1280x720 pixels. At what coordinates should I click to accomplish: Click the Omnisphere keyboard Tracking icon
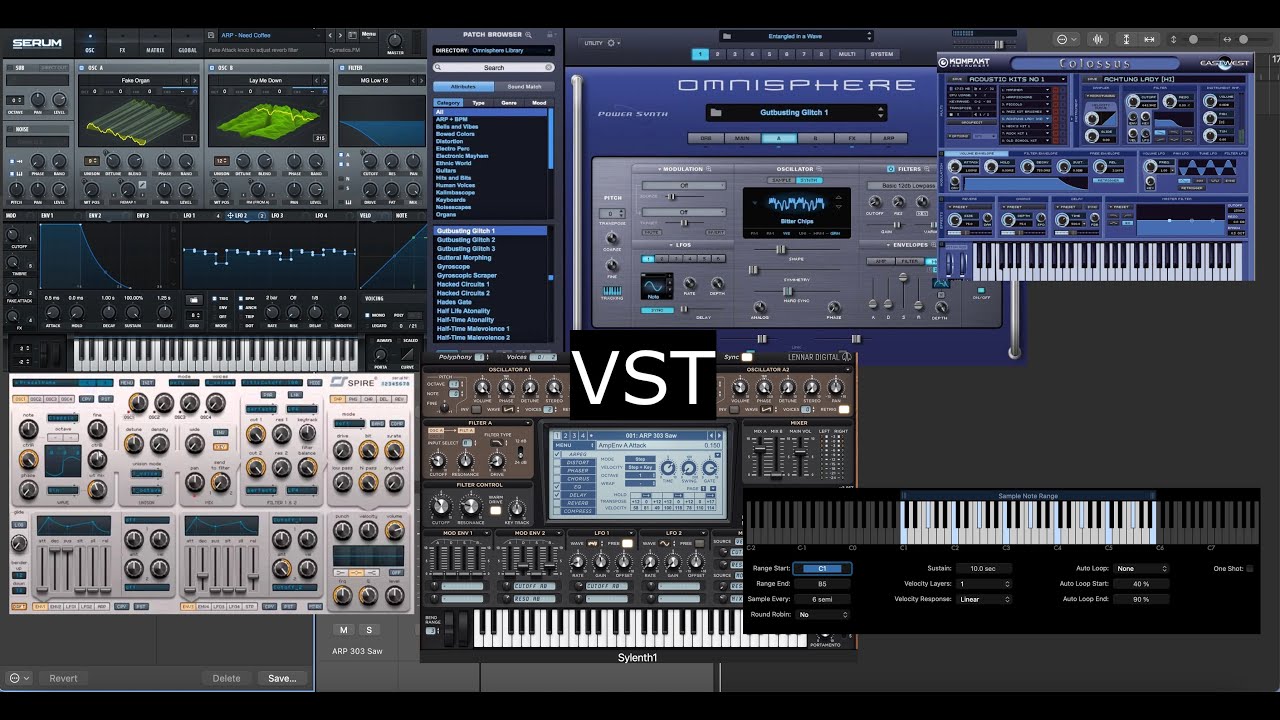pos(612,291)
